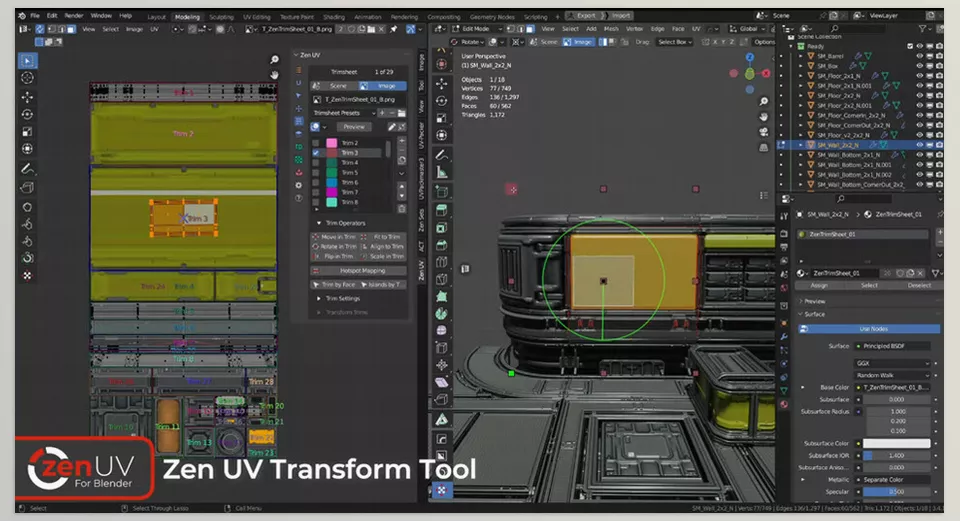Open the Render menu

tap(73, 15)
